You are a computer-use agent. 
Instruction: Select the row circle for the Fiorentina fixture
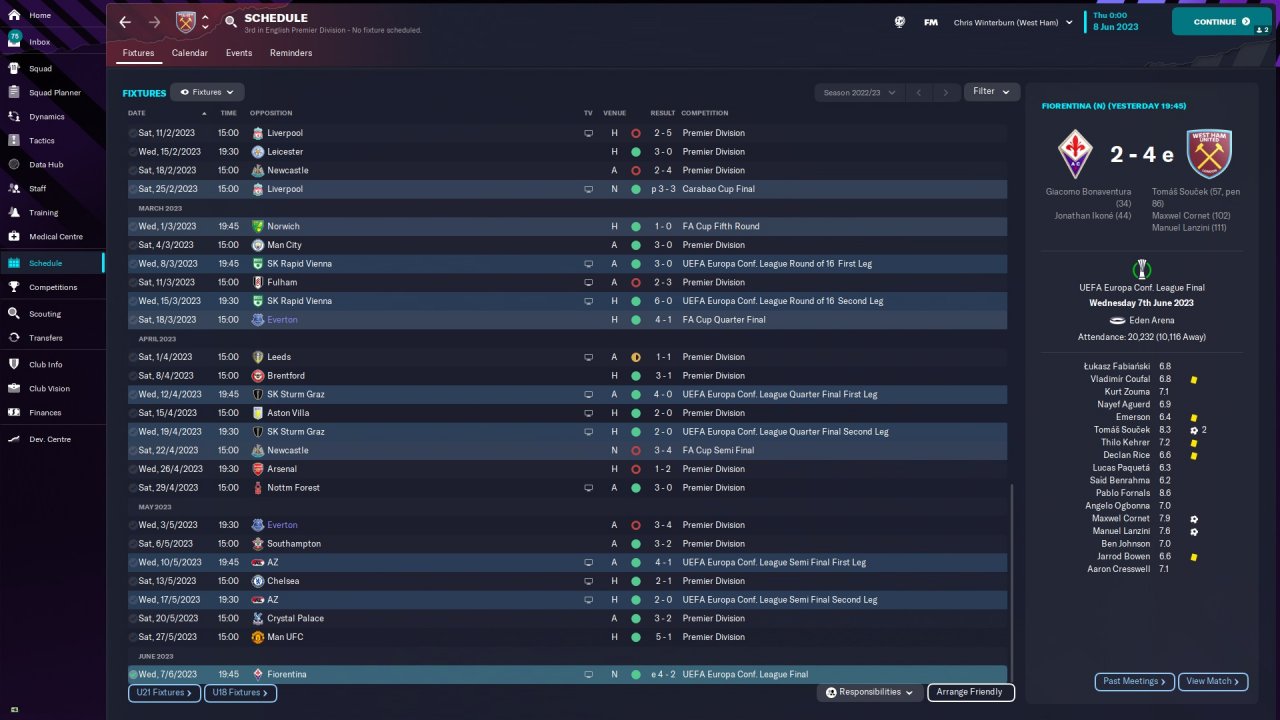coord(133,675)
